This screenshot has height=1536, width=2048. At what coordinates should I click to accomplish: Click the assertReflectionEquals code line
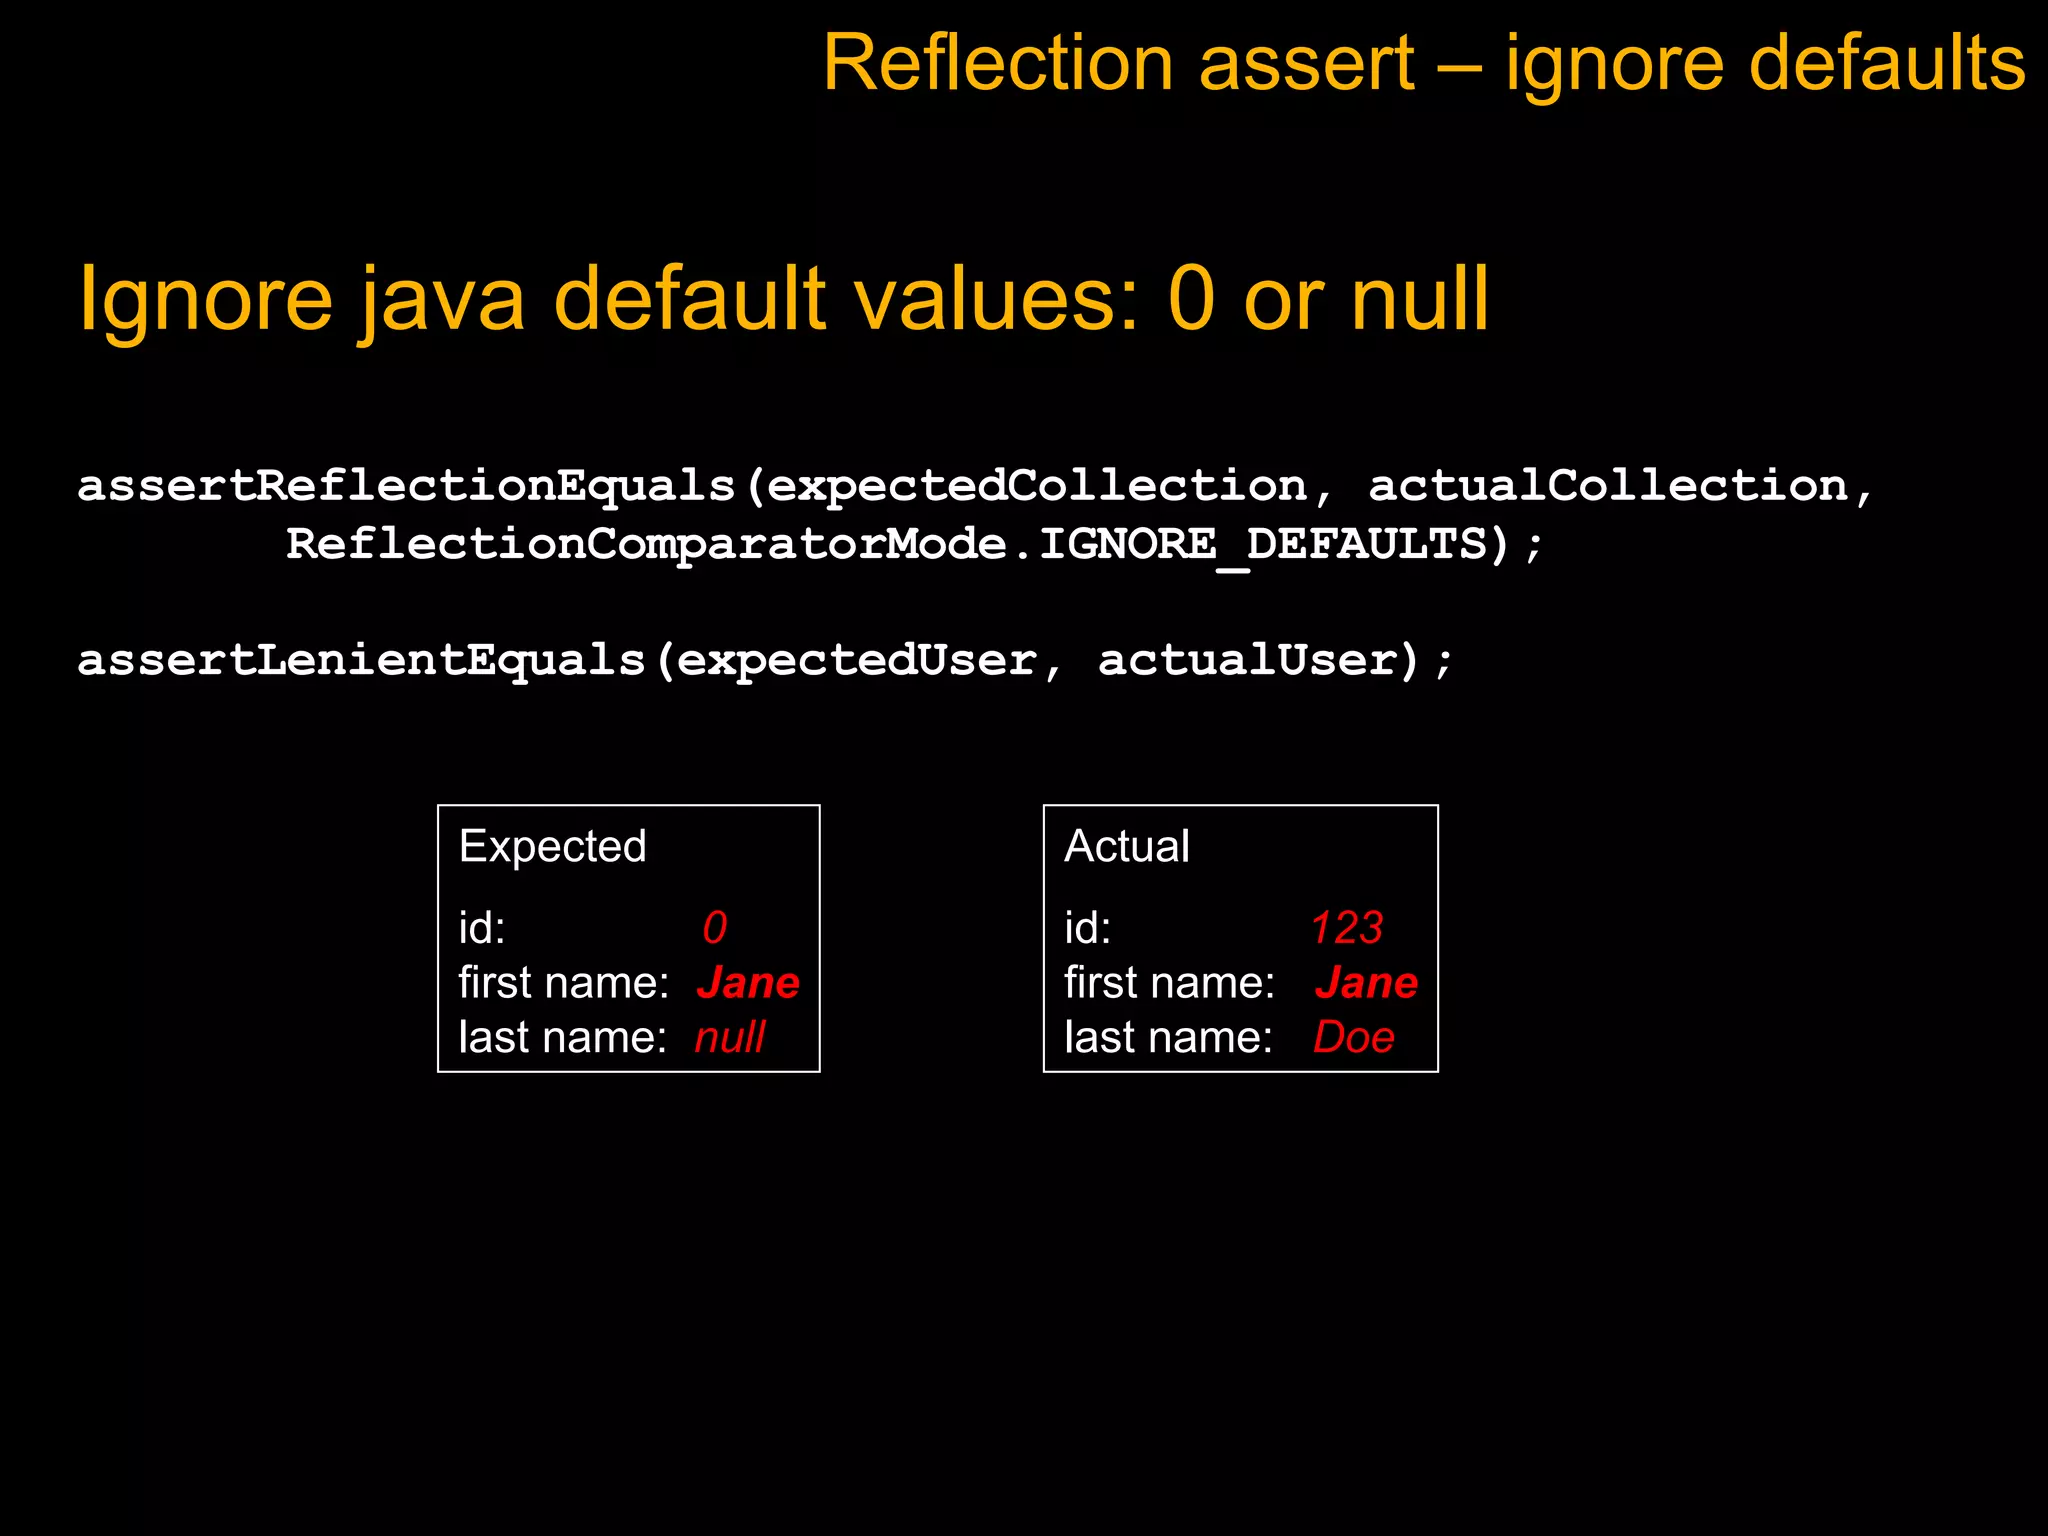tap(976, 487)
